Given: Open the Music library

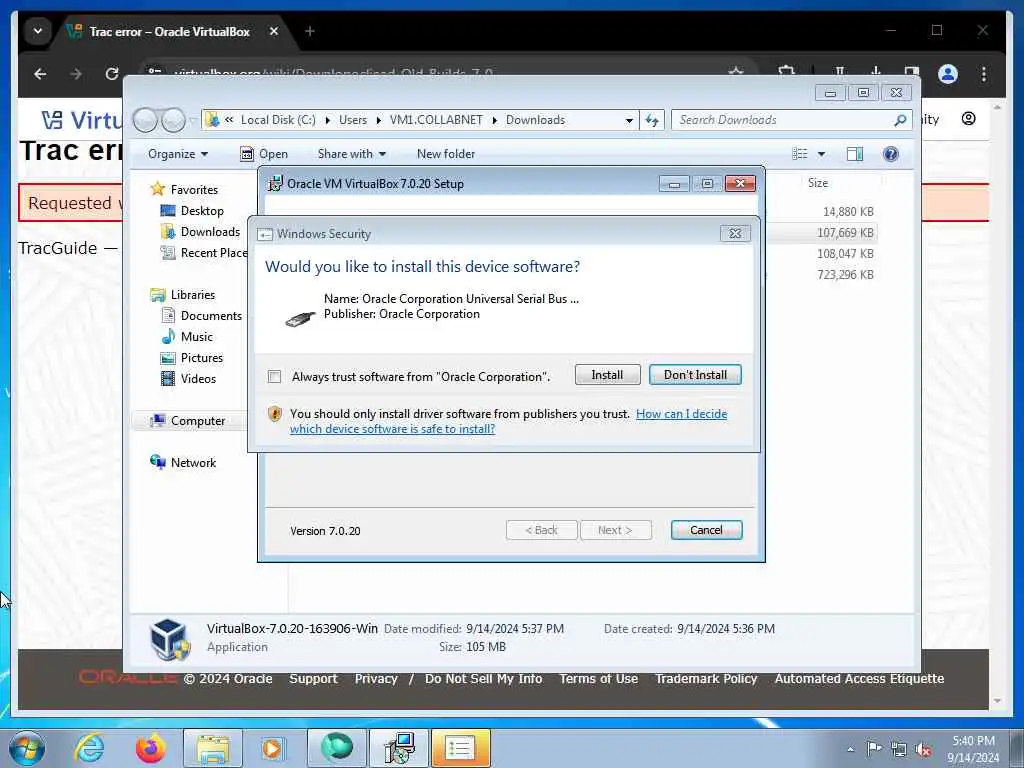Looking at the screenshot, I should [x=197, y=336].
